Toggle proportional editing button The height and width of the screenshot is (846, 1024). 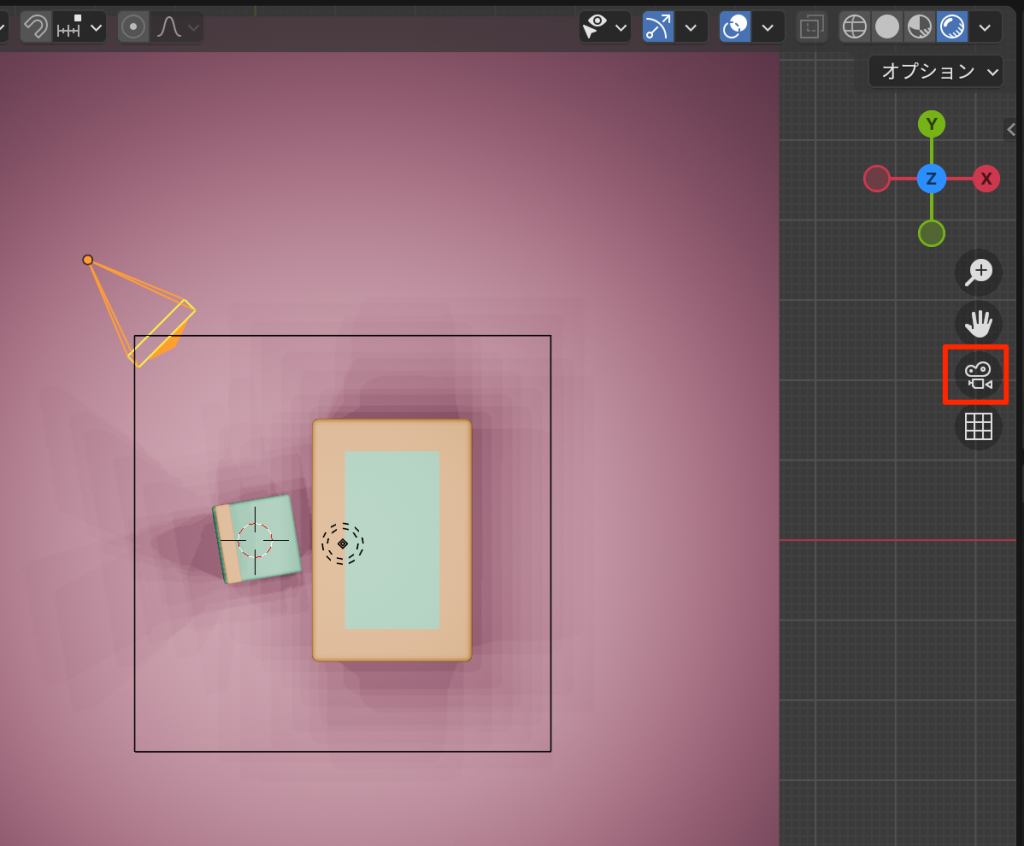tap(134, 26)
